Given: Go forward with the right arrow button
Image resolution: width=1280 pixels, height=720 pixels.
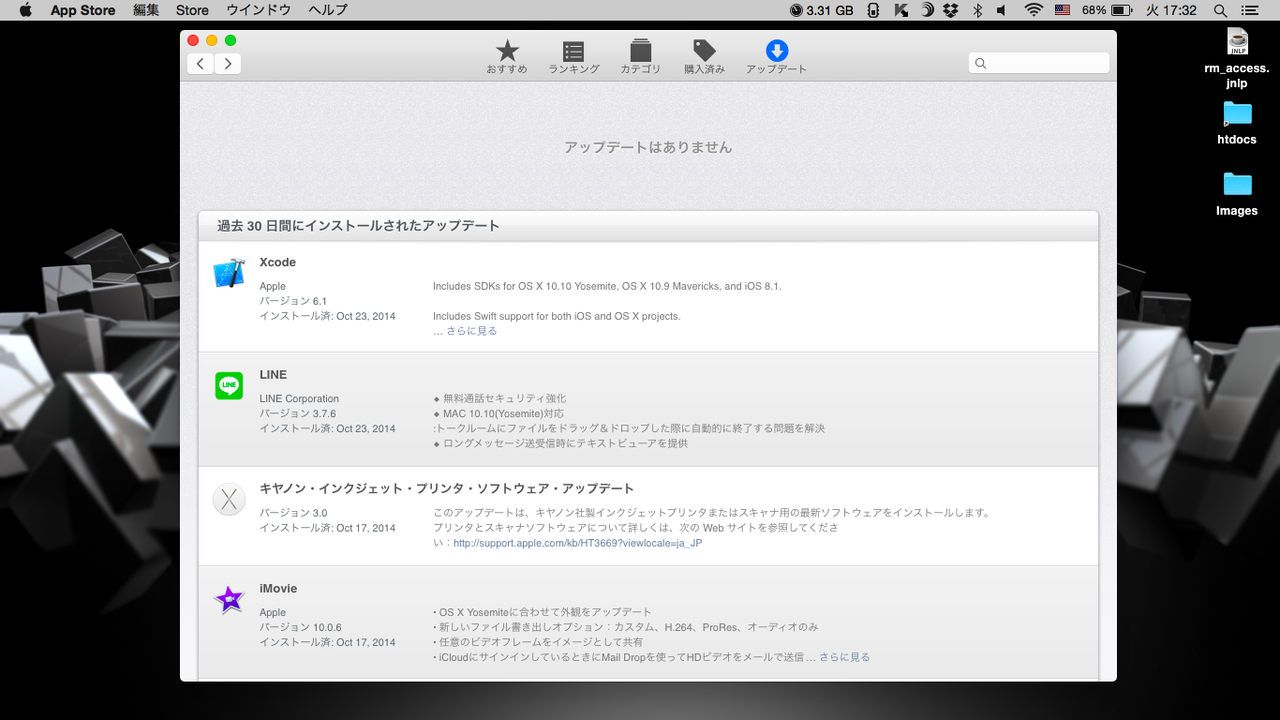Looking at the screenshot, I should pyautogui.click(x=228, y=64).
